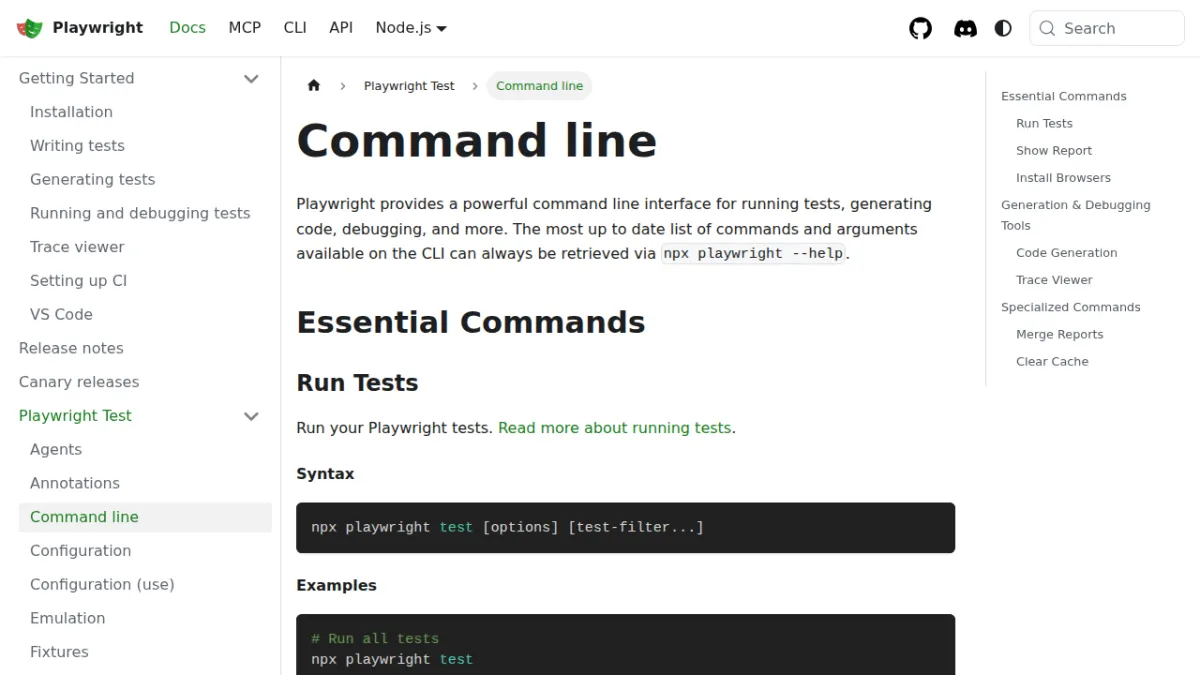Screen dimensions: 1200x675
Task: Collapse the Playwright Test section chevron
Action: point(251,416)
